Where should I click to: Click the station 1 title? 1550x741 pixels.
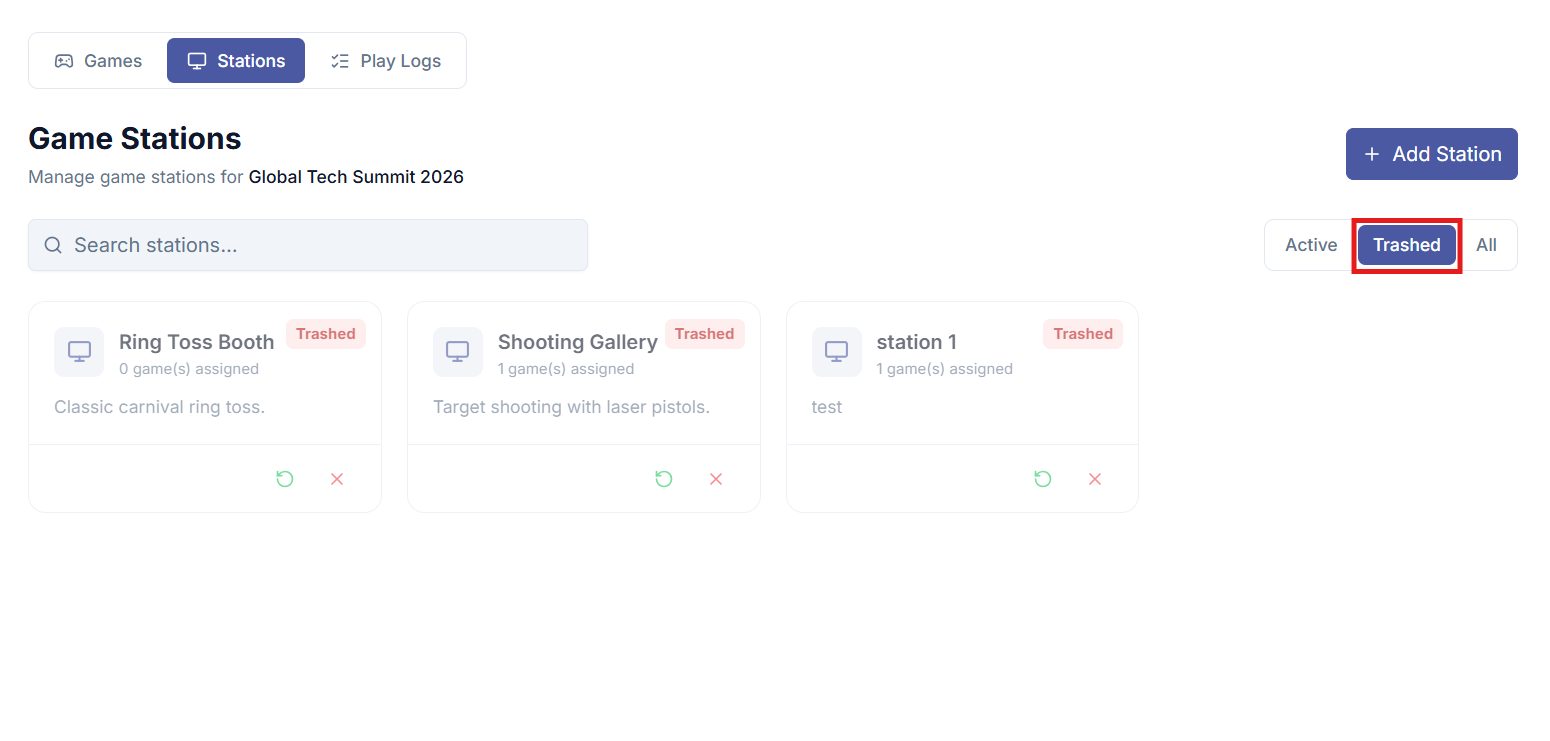tap(917, 342)
